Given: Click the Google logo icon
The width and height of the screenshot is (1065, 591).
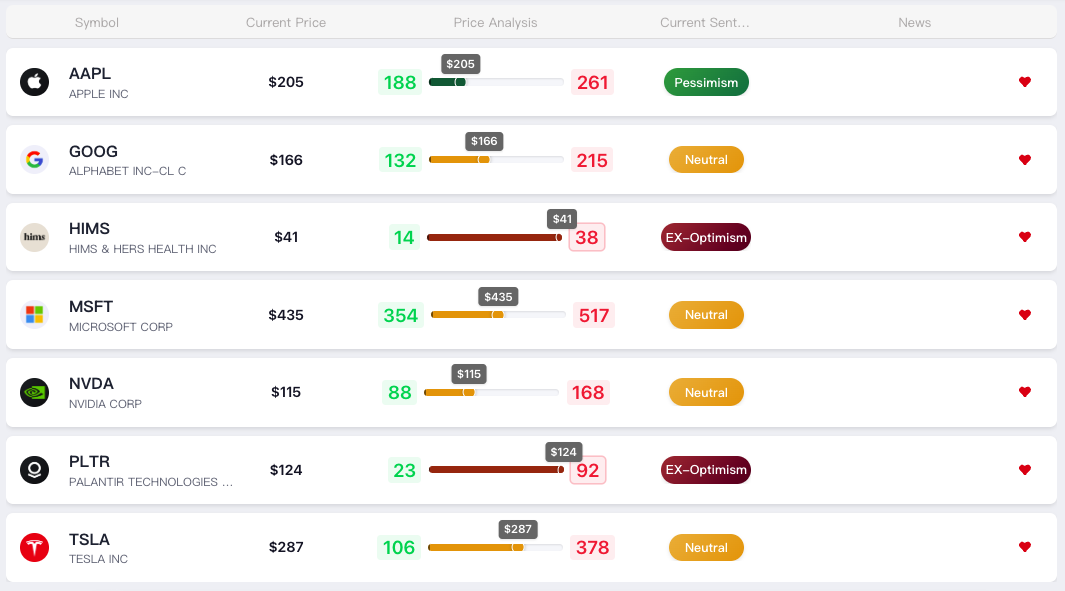Looking at the screenshot, I should [x=34, y=160].
